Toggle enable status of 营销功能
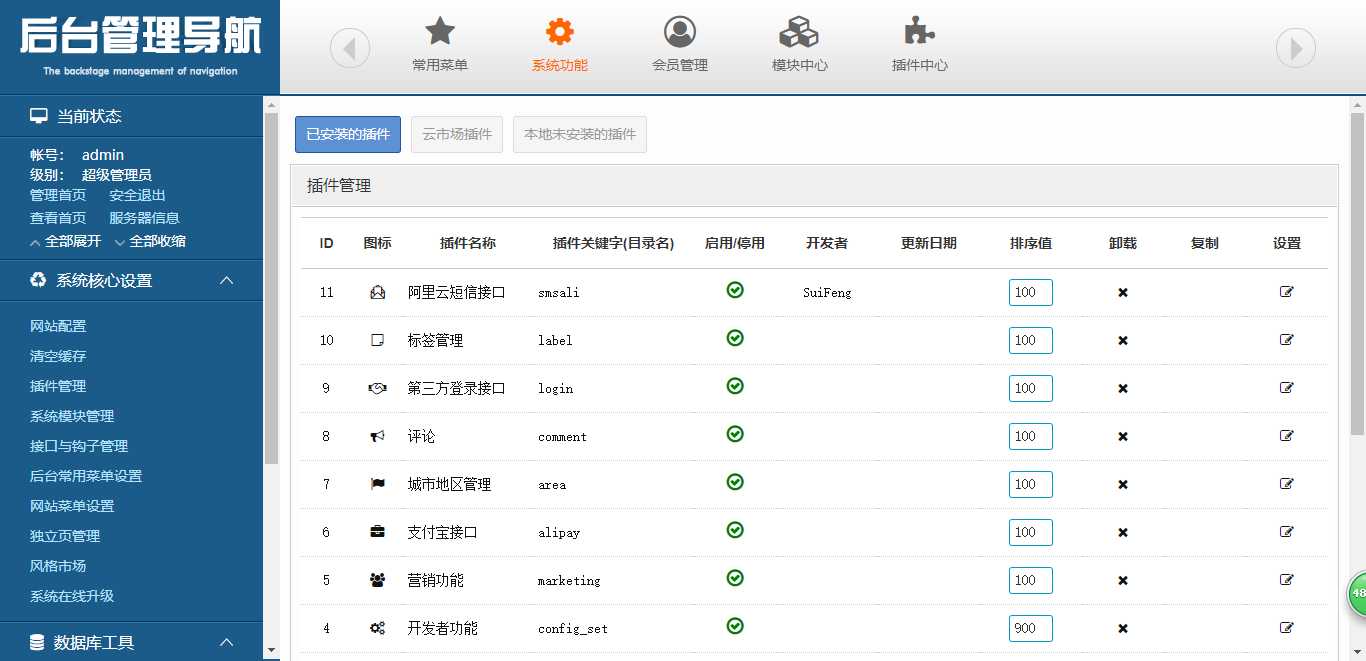The image size is (1366, 661). point(735,578)
